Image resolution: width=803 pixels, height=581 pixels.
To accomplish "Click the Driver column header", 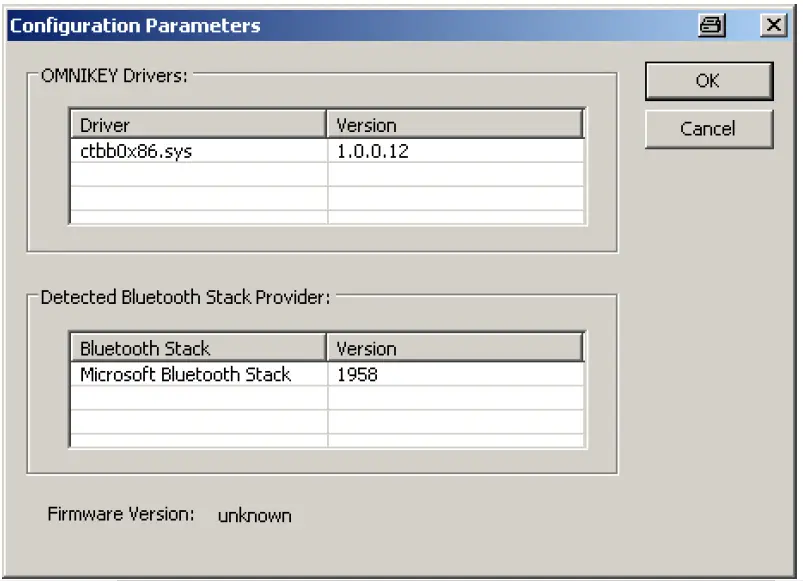I will (x=120, y=124).
